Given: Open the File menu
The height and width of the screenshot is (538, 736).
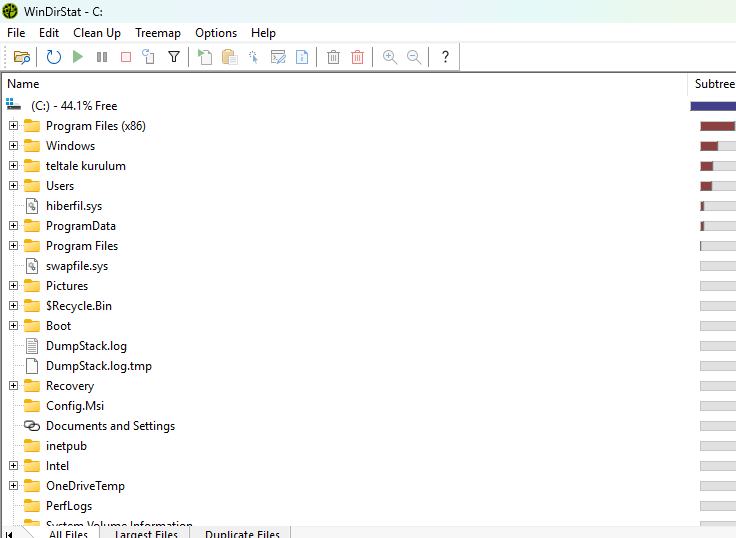Looking at the screenshot, I should tap(16, 33).
